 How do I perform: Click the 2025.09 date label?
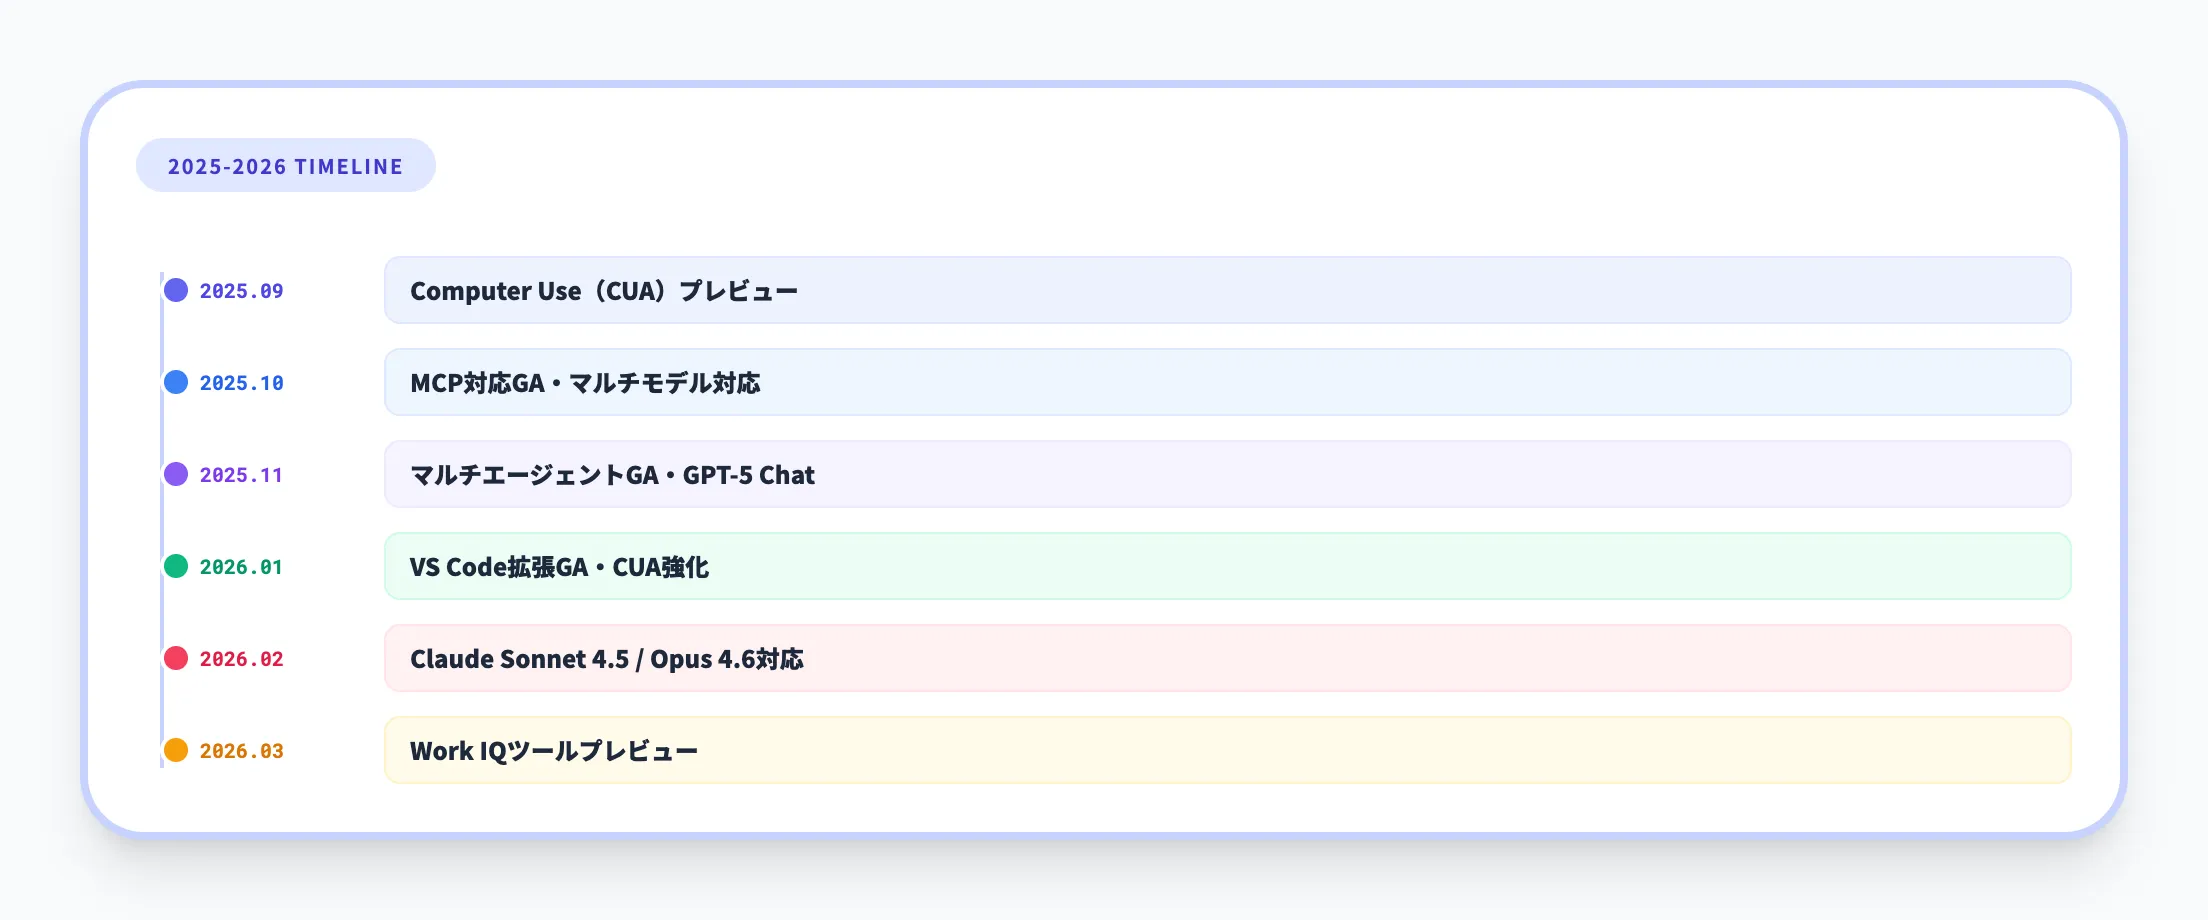point(241,291)
